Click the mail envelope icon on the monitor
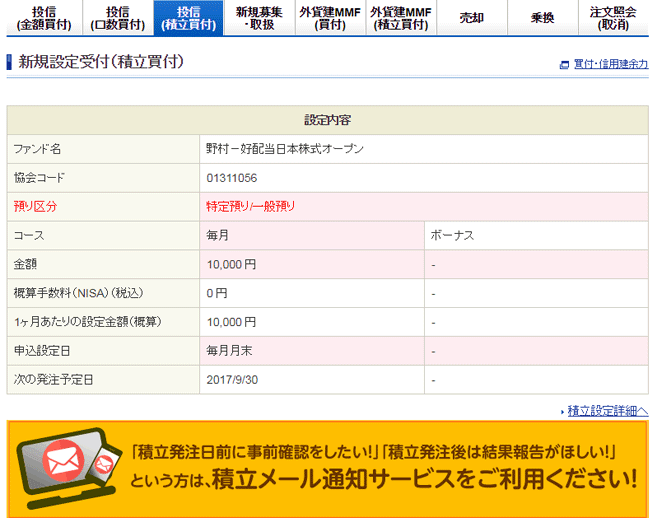658x518 pixels. pos(63,460)
